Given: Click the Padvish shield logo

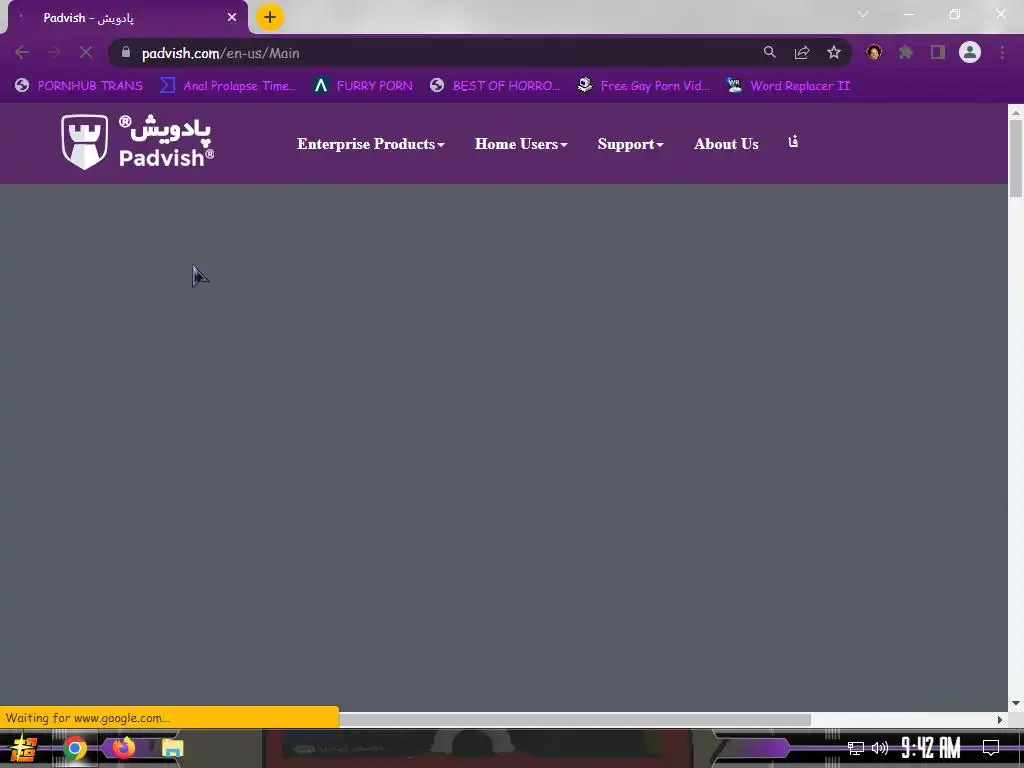Looking at the screenshot, I should [84, 142].
